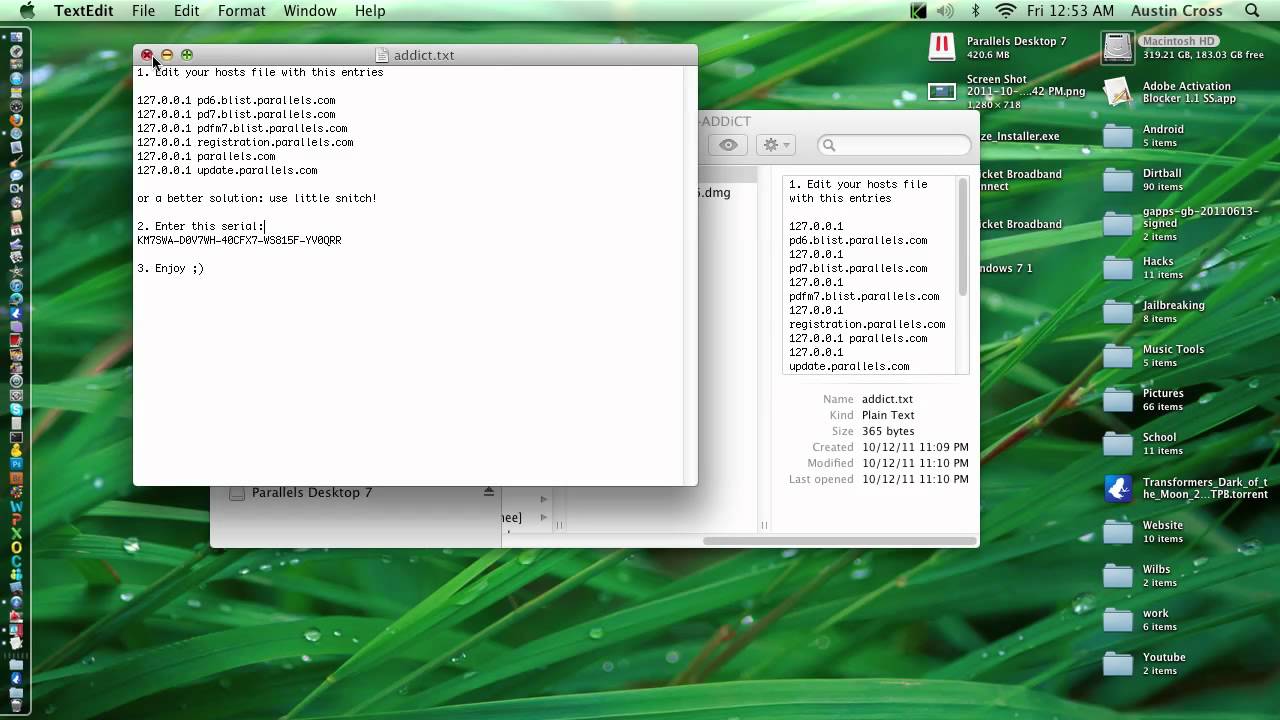
Task: Select the Website desktop folder
Action: click(x=1118, y=532)
